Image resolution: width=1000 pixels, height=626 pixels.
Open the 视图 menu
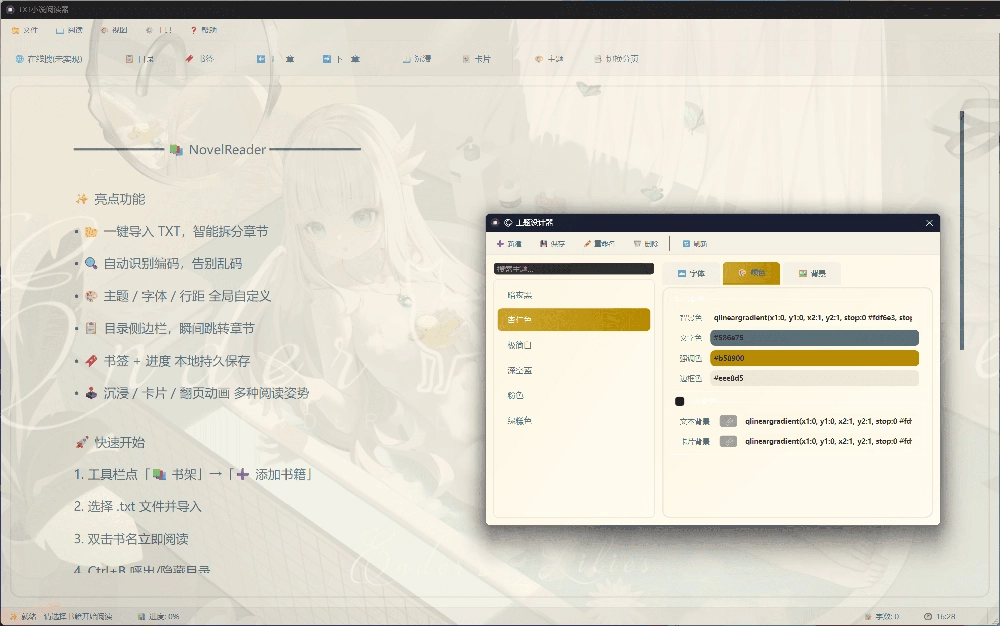coord(114,30)
